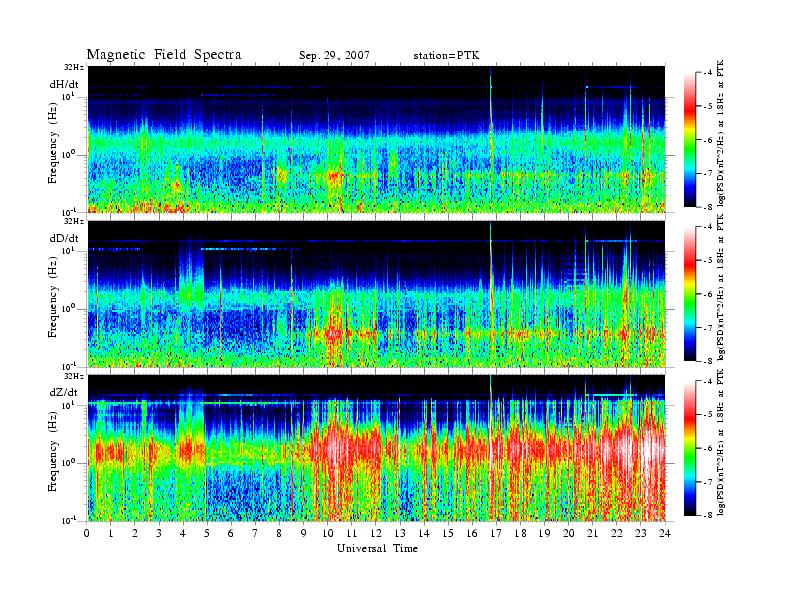Viewport: 792px width, 612px height.
Task: Click the '-8' value on dH/dt color bar
Action: coord(708,207)
